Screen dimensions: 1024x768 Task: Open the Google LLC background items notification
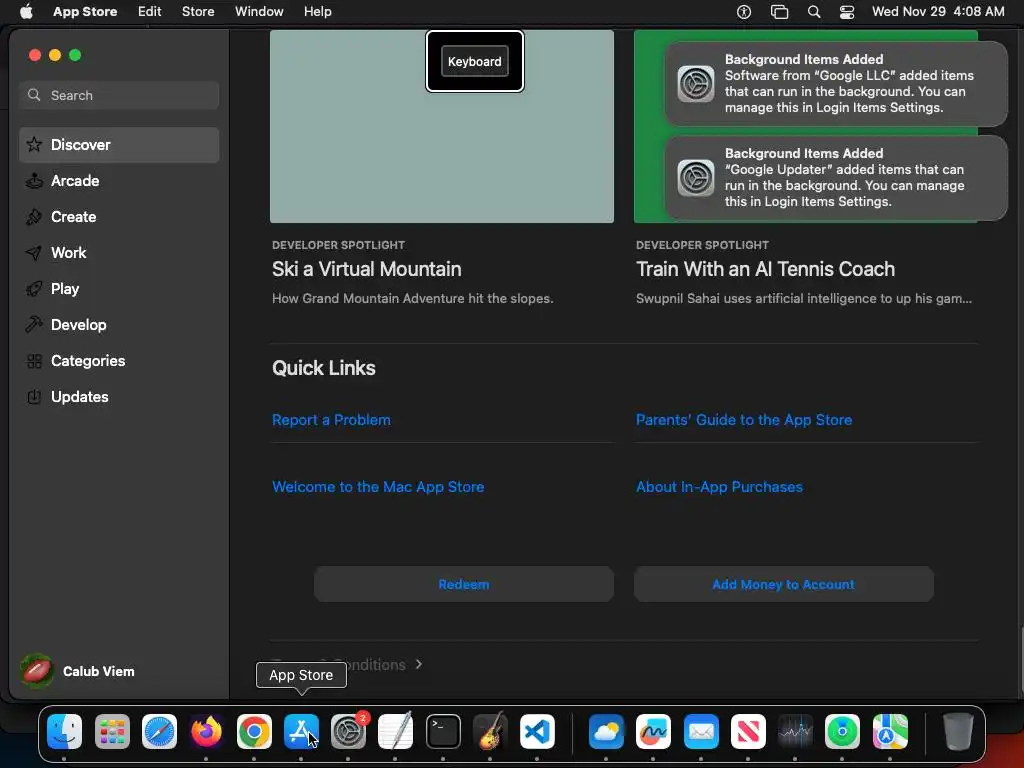point(836,83)
